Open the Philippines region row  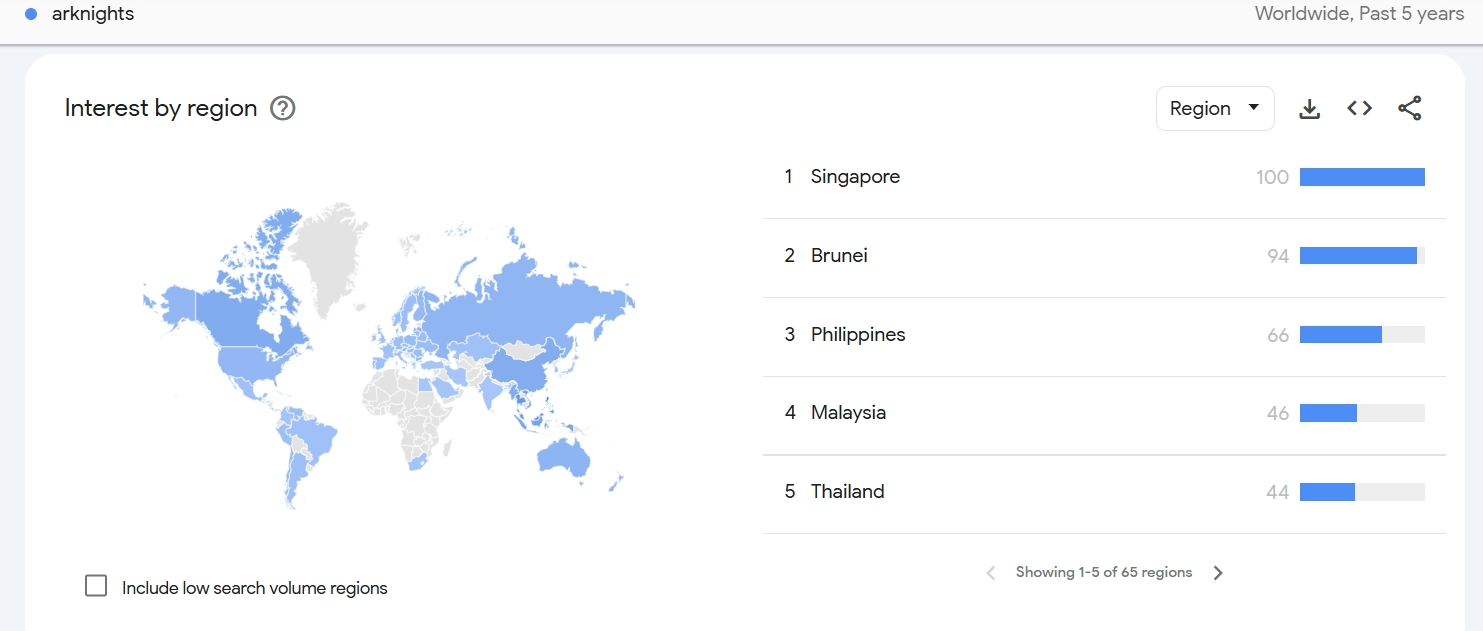click(x=1104, y=335)
